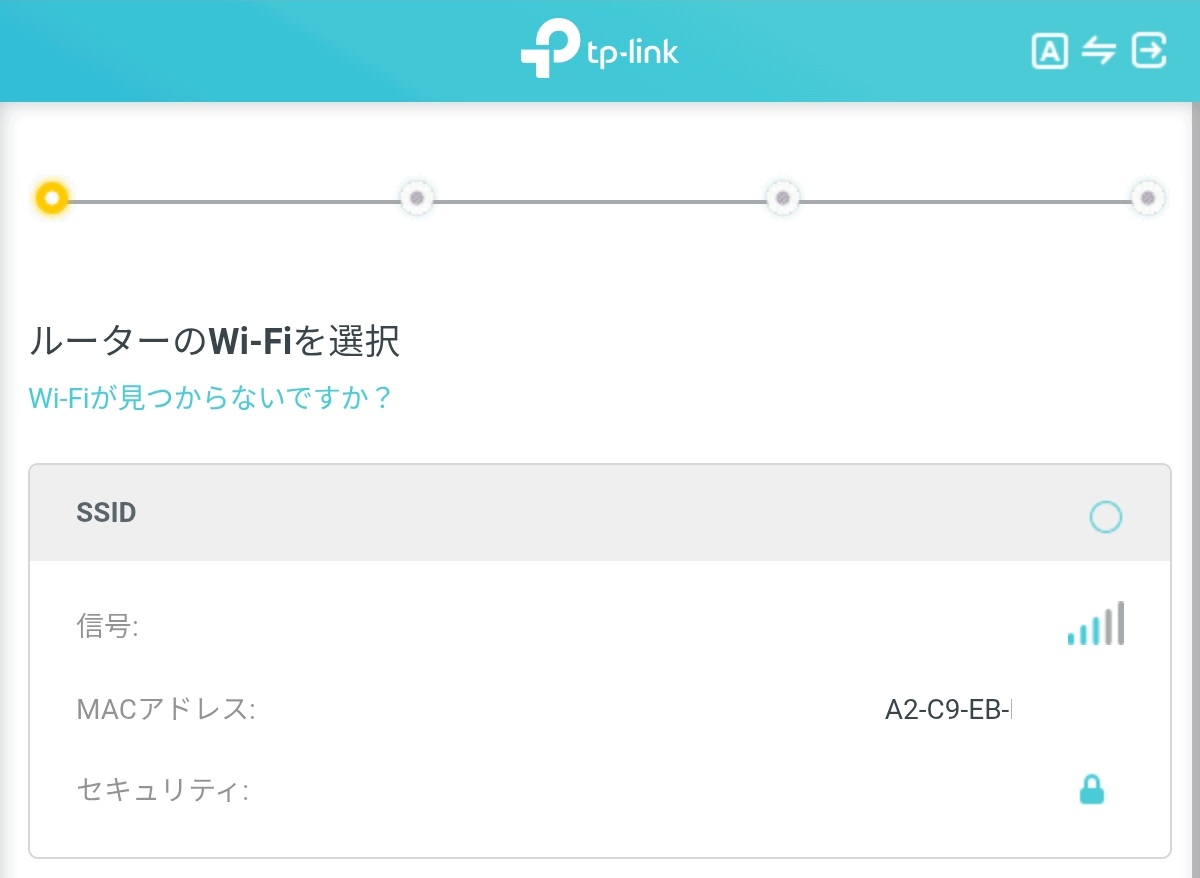
Task: Click the final step dot in wizard
Action: tap(1147, 198)
